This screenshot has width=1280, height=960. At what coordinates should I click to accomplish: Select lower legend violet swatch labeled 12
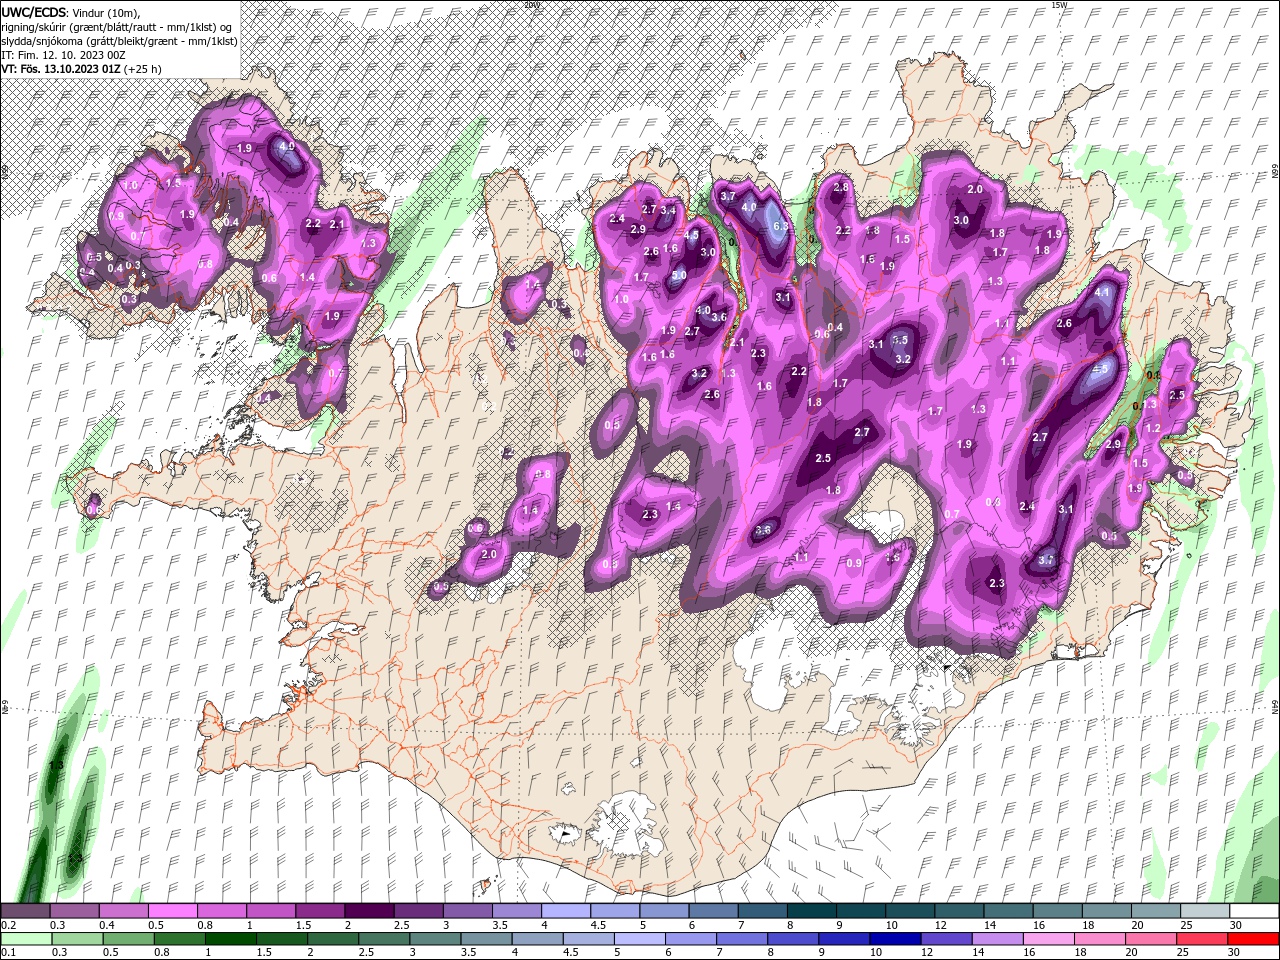(x=945, y=939)
